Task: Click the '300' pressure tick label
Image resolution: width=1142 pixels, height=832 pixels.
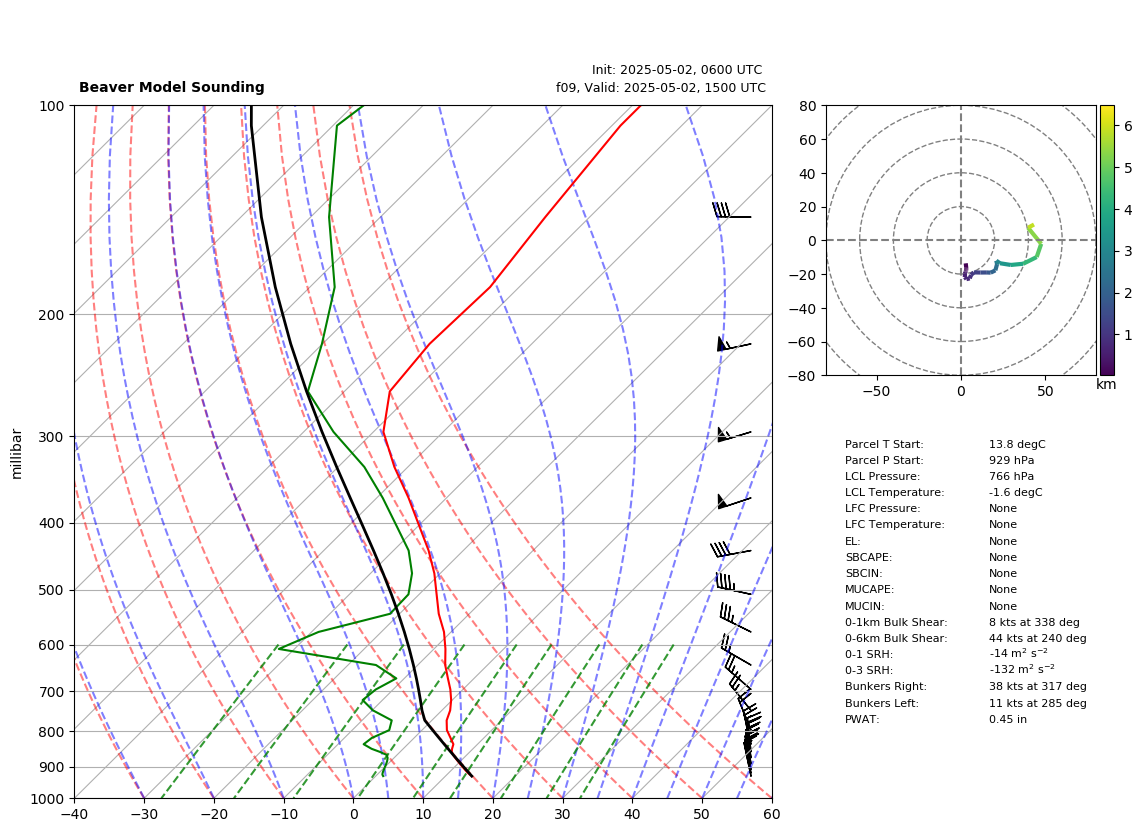Action: tap(53, 437)
